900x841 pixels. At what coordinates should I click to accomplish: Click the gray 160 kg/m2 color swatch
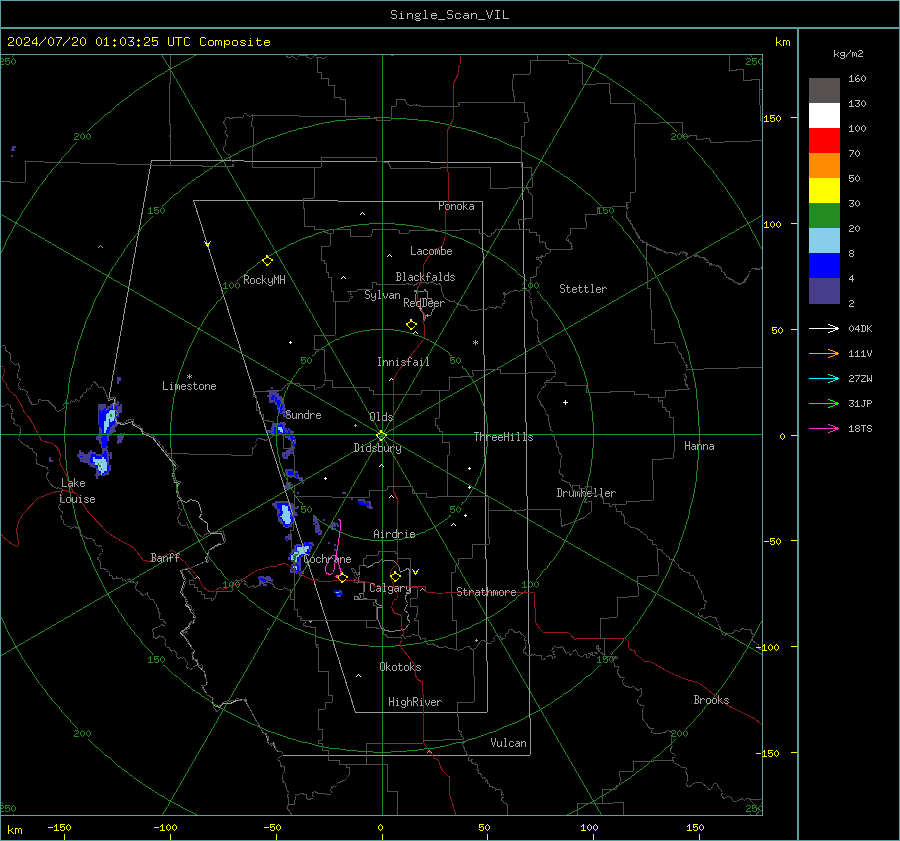pos(824,91)
